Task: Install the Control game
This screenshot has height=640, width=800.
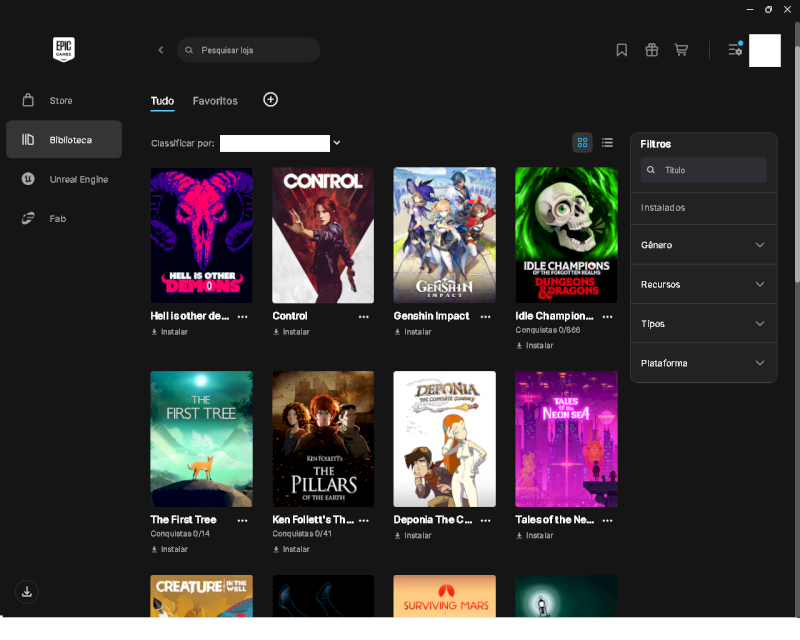Action: (291, 332)
